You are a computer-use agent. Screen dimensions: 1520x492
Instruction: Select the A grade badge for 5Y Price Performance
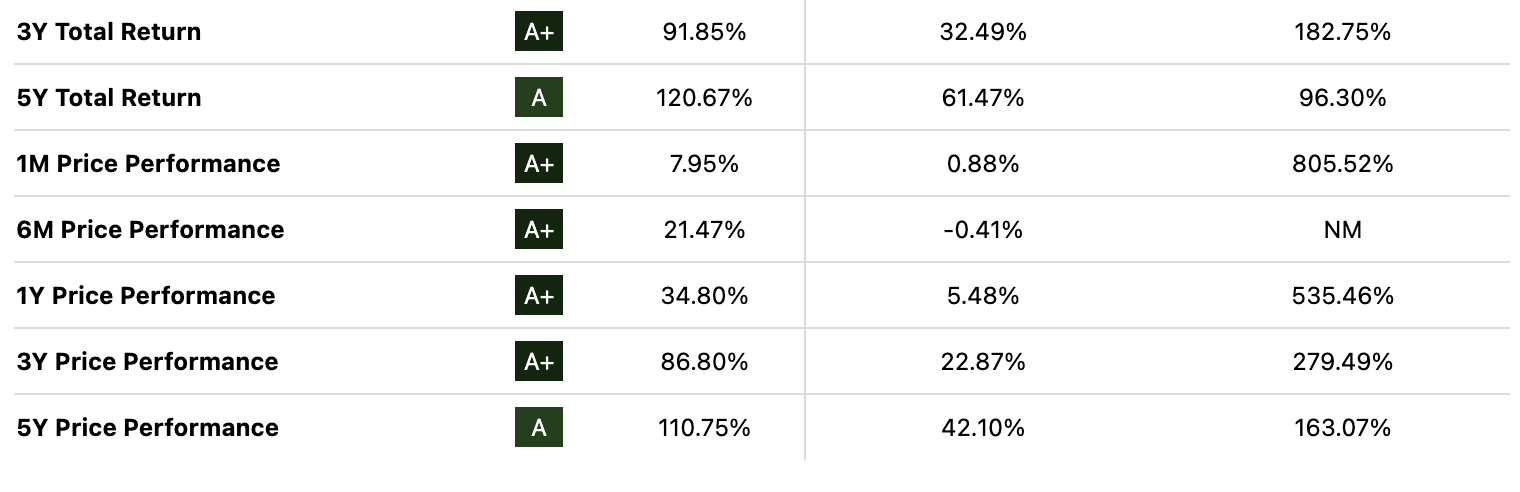click(x=539, y=428)
